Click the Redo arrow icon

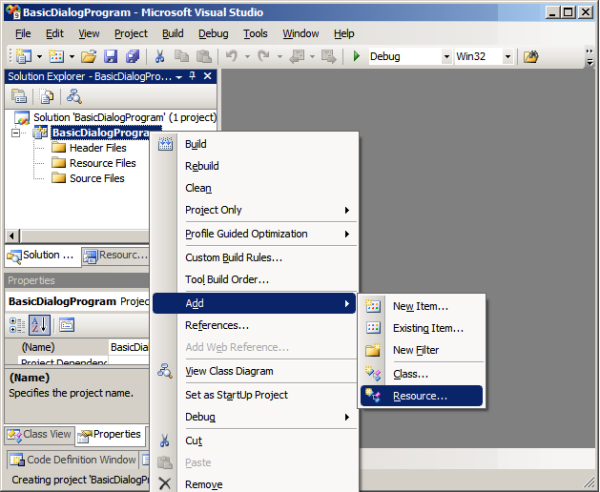pos(263,56)
